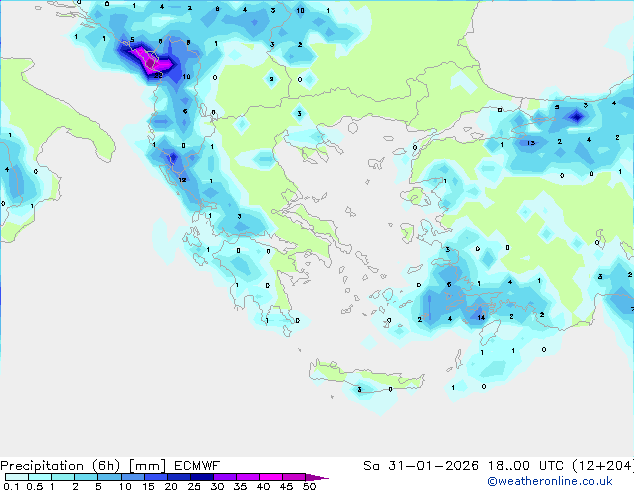The width and height of the screenshot is (634, 490).
Task: Click legend swatch between 25 and 30 mm
Action: pos(201,477)
